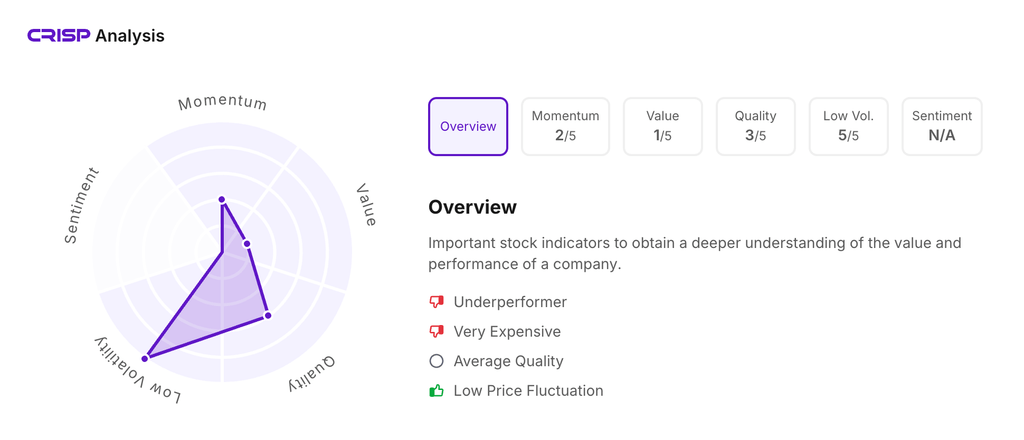
Task: Click the Value data point on radar chart
Action: pyautogui.click(x=247, y=244)
